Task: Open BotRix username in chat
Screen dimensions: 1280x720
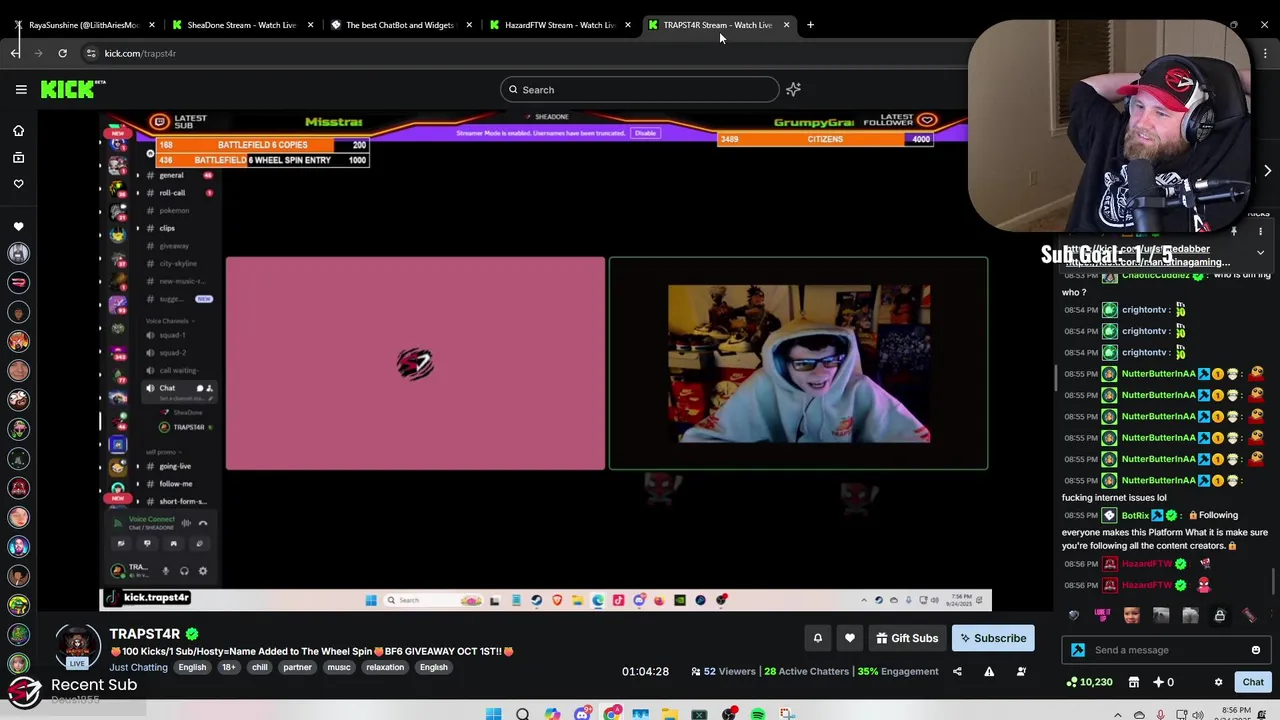Action: (x=1135, y=516)
